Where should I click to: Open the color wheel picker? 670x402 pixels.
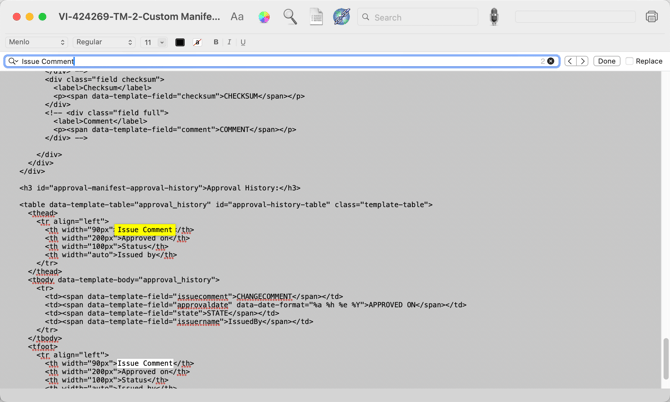click(x=264, y=17)
